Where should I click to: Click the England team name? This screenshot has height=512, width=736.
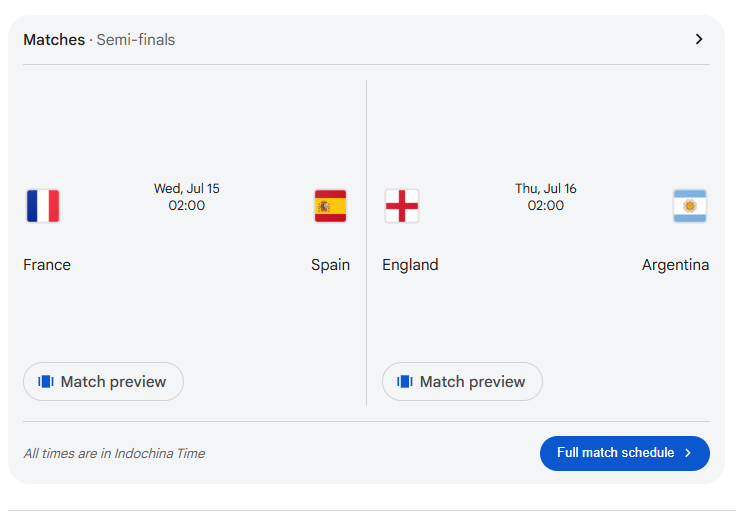(410, 265)
